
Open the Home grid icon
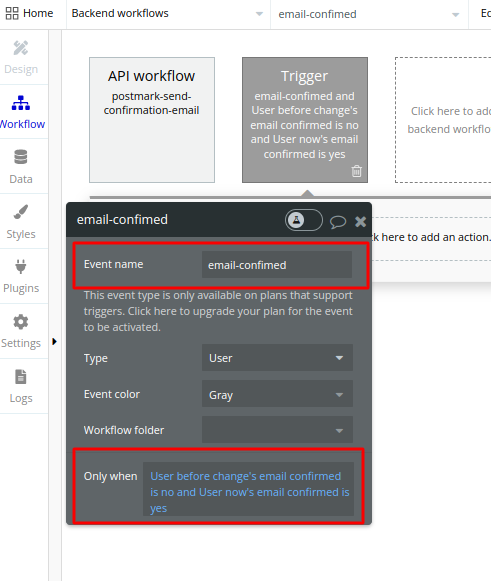(12, 13)
